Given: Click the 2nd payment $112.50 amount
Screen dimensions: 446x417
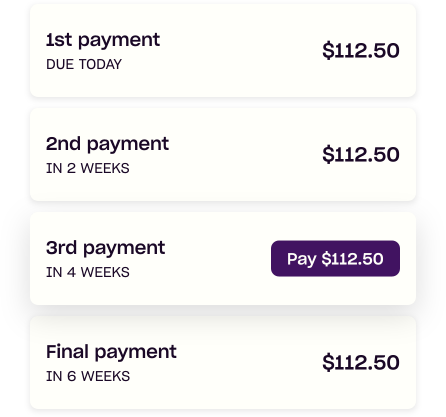Looking at the screenshot, I should 361,155.
